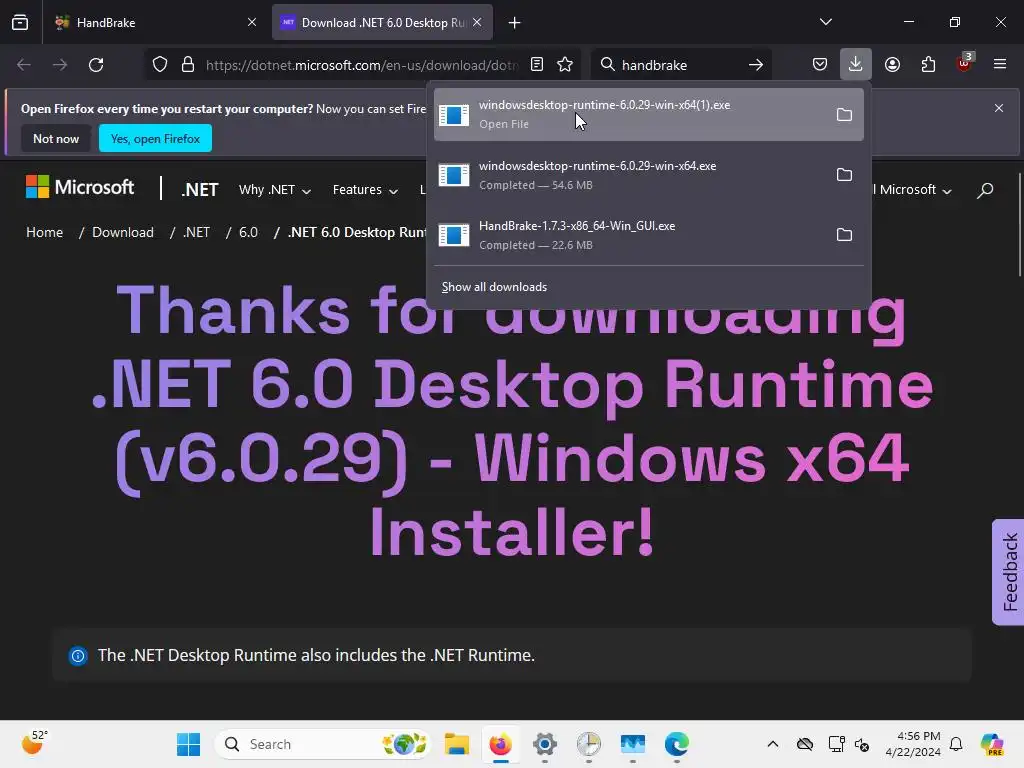
Task: Open the muted volume tray icon
Action: pyautogui.click(x=862, y=744)
